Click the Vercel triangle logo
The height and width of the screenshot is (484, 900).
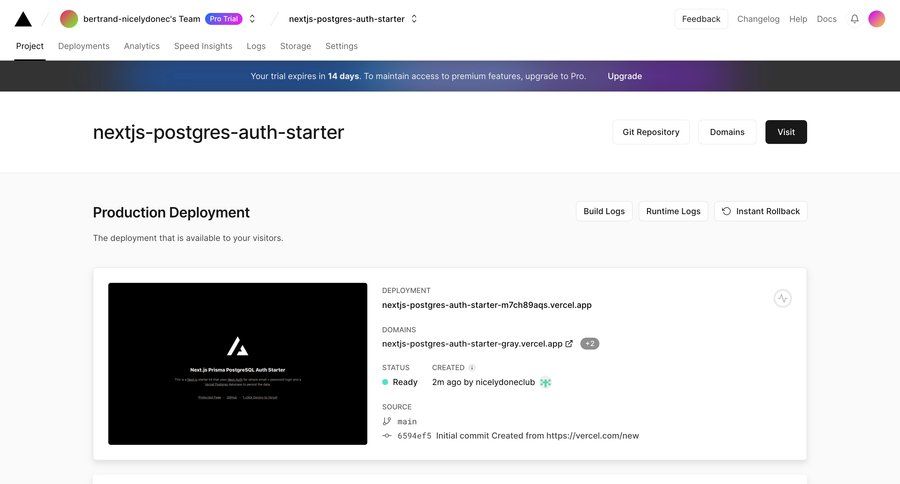[x=23, y=19]
